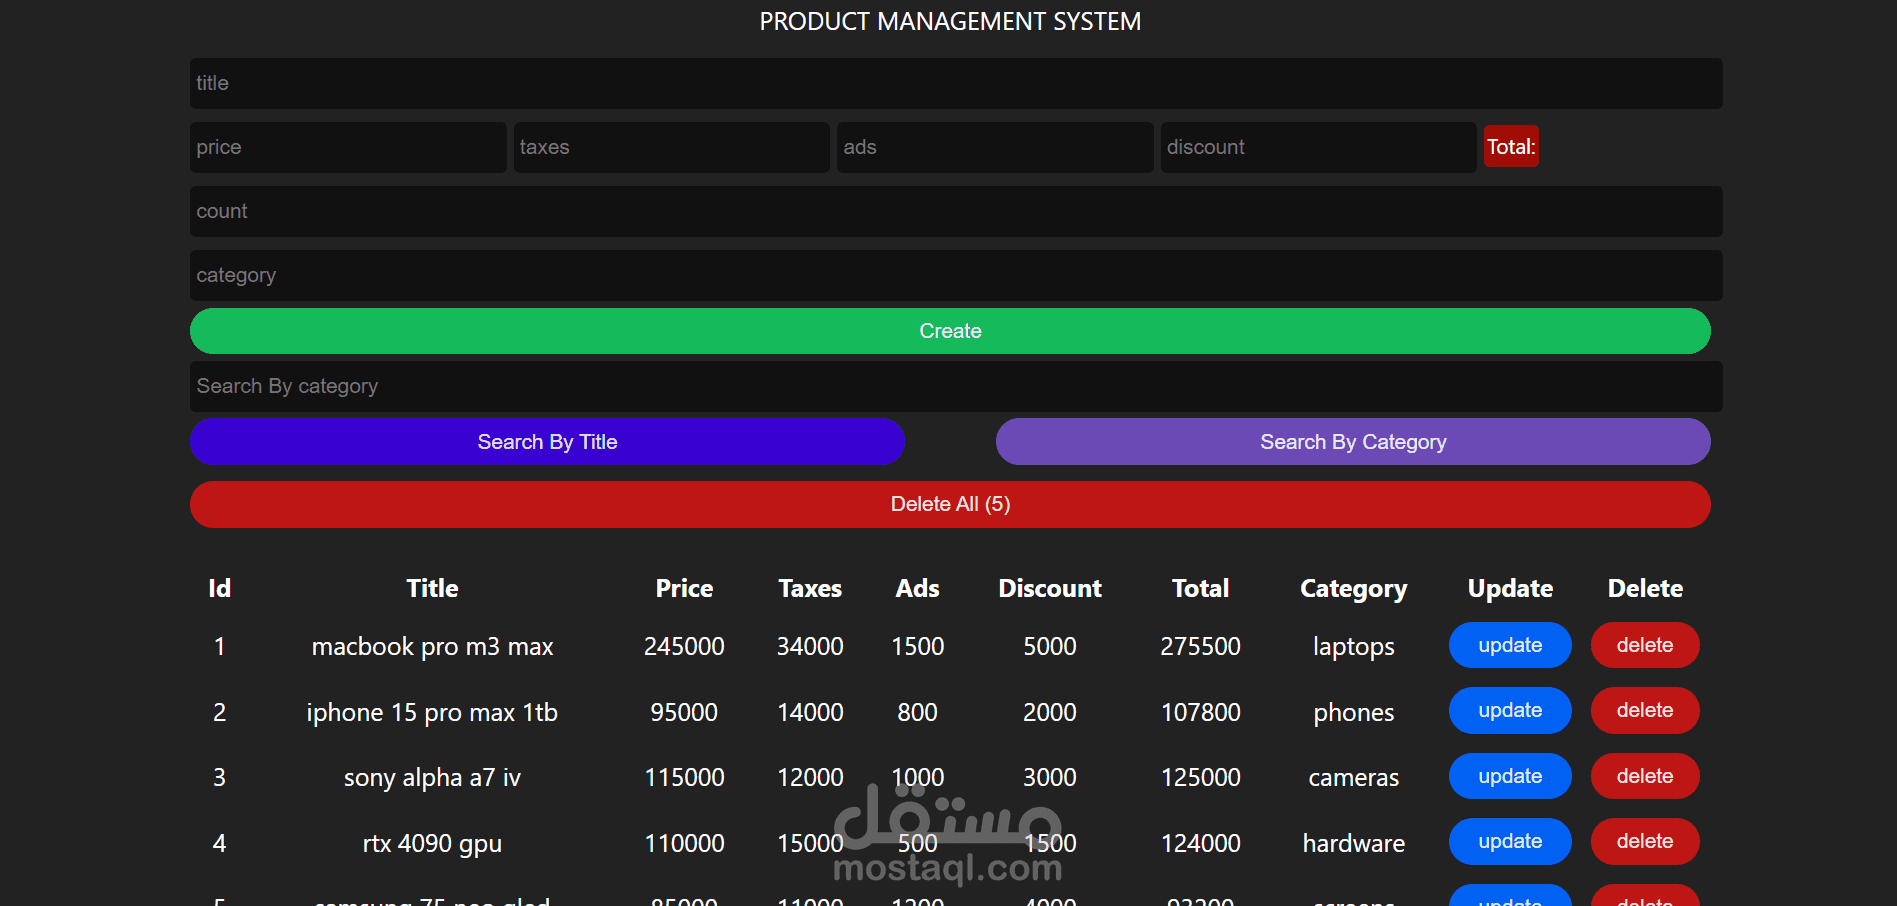Click the Id cell of the macbook row
The width and height of the screenshot is (1897, 906).
(219, 646)
